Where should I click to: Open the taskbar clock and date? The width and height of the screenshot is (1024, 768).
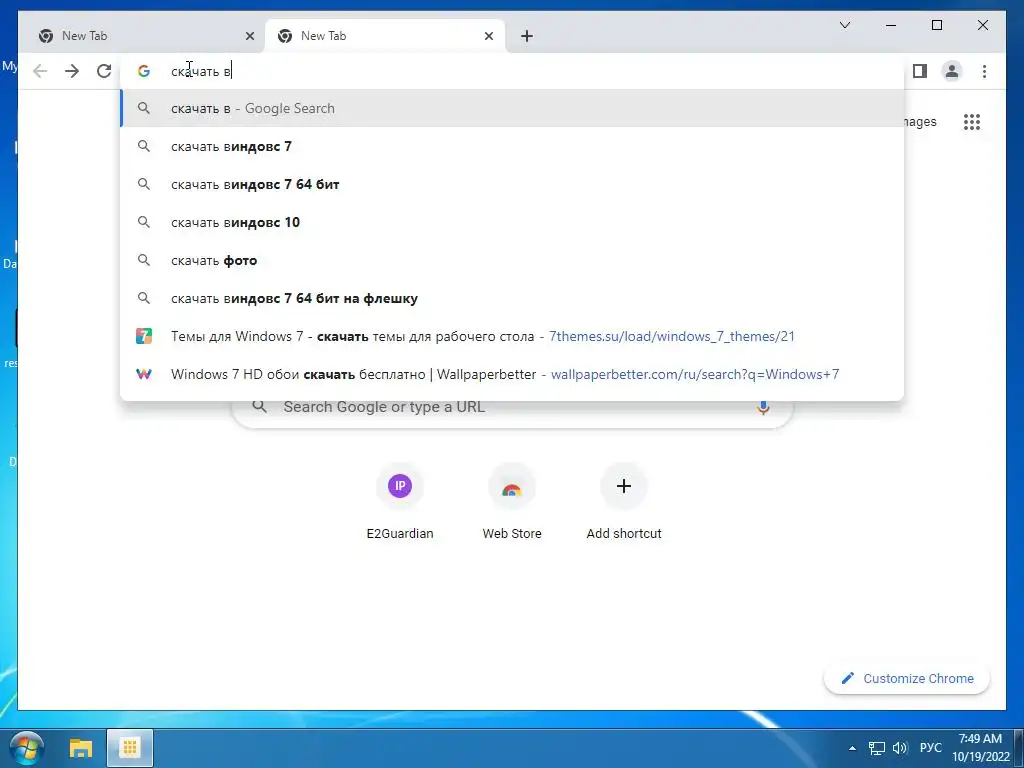click(980, 748)
